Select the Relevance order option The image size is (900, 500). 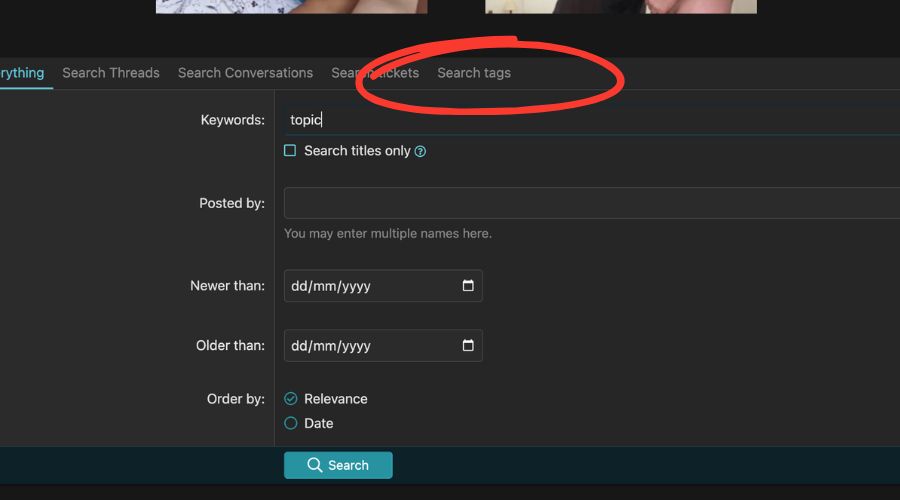pyautogui.click(x=290, y=398)
